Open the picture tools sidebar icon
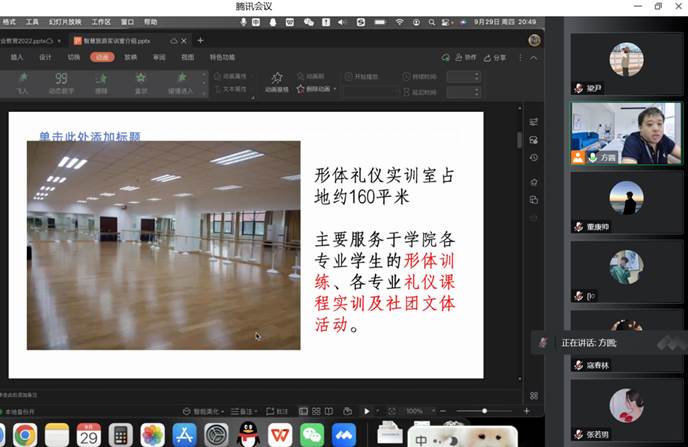Image resolution: width=688 pixels, height=447 pixels. (x=534, y=140)
